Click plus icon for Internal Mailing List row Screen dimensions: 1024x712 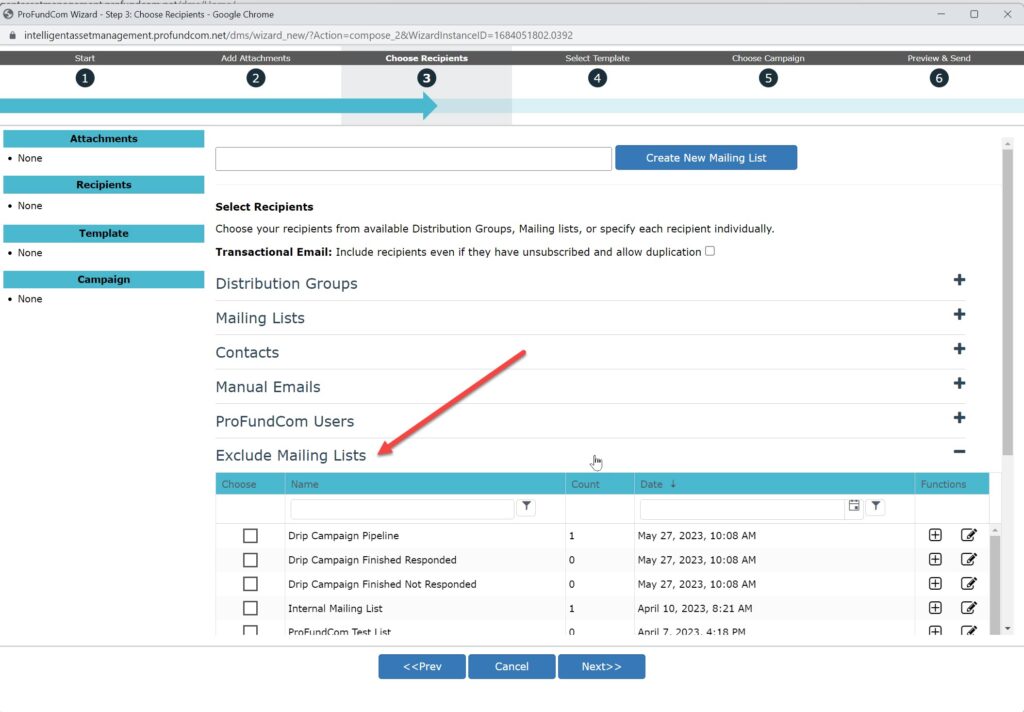(935, 608)
